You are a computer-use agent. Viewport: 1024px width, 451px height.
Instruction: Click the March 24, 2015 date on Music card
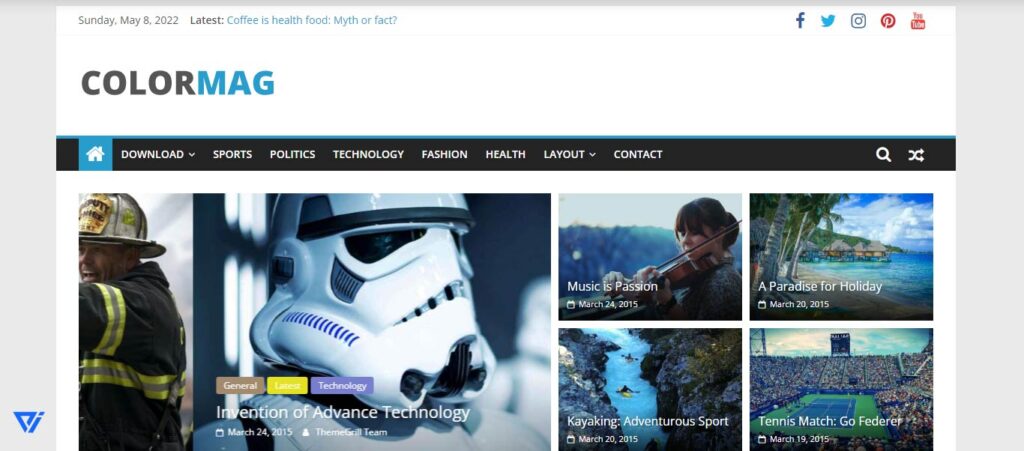click(608, 305)
